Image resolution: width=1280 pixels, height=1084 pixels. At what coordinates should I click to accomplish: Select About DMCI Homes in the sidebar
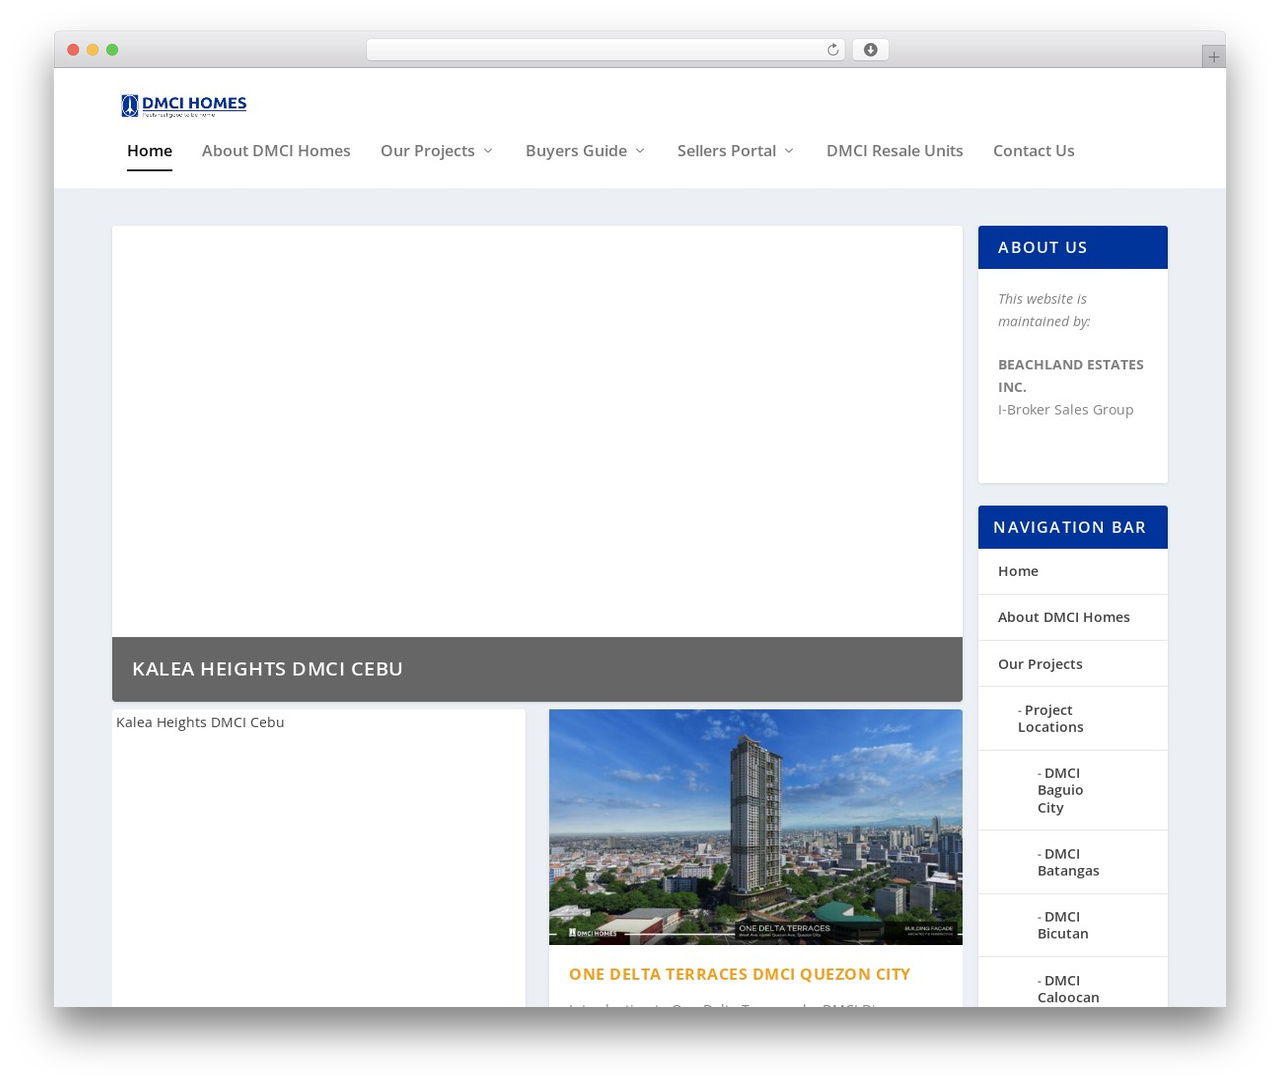[x=1064, y=617]
